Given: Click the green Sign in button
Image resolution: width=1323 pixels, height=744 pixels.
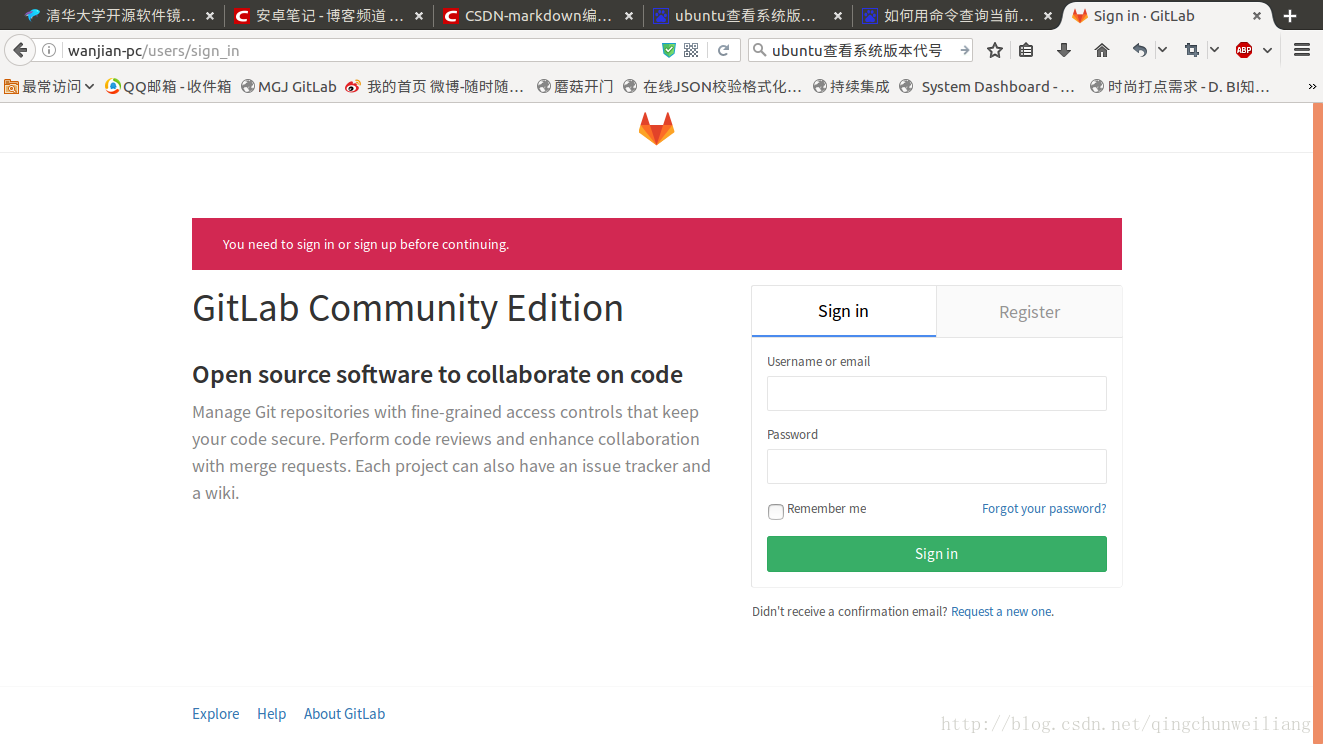Looking at the screenshot, I should [x=937, y=554].
